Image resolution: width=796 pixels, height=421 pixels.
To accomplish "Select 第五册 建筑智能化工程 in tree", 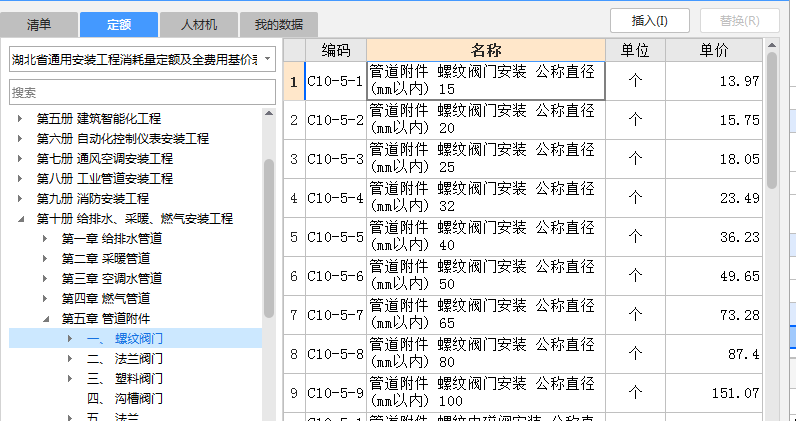I will click(98, 118).
